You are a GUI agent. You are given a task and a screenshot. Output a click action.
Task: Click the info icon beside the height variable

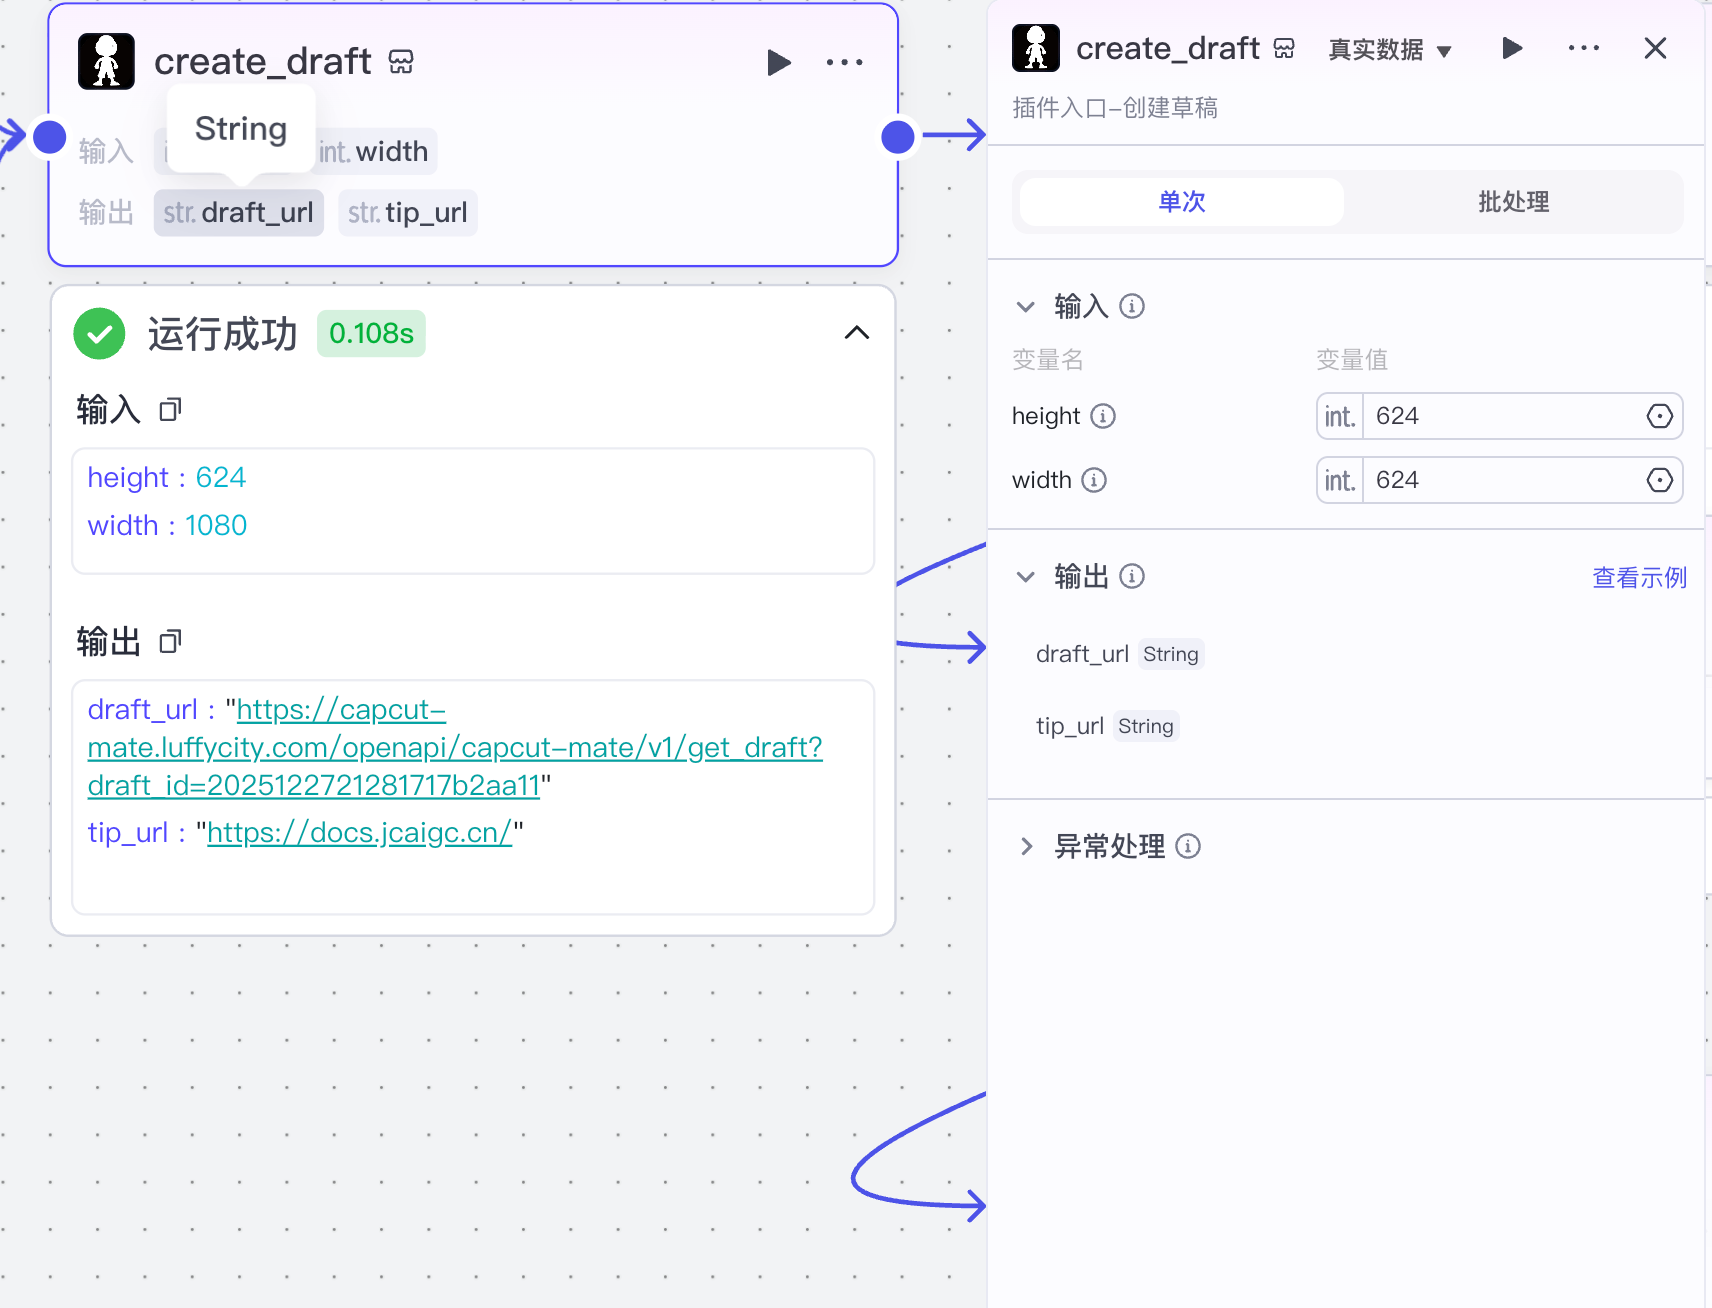(x=1103, y=416)
